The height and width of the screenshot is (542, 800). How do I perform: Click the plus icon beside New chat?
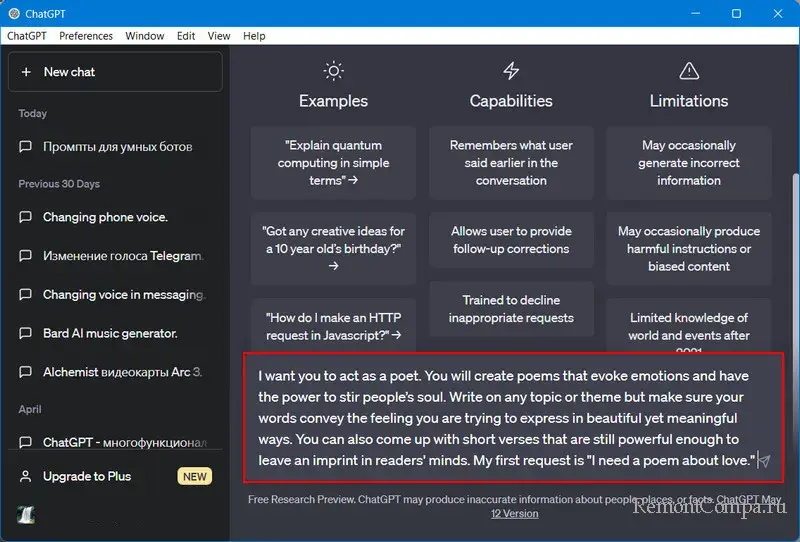27,72
